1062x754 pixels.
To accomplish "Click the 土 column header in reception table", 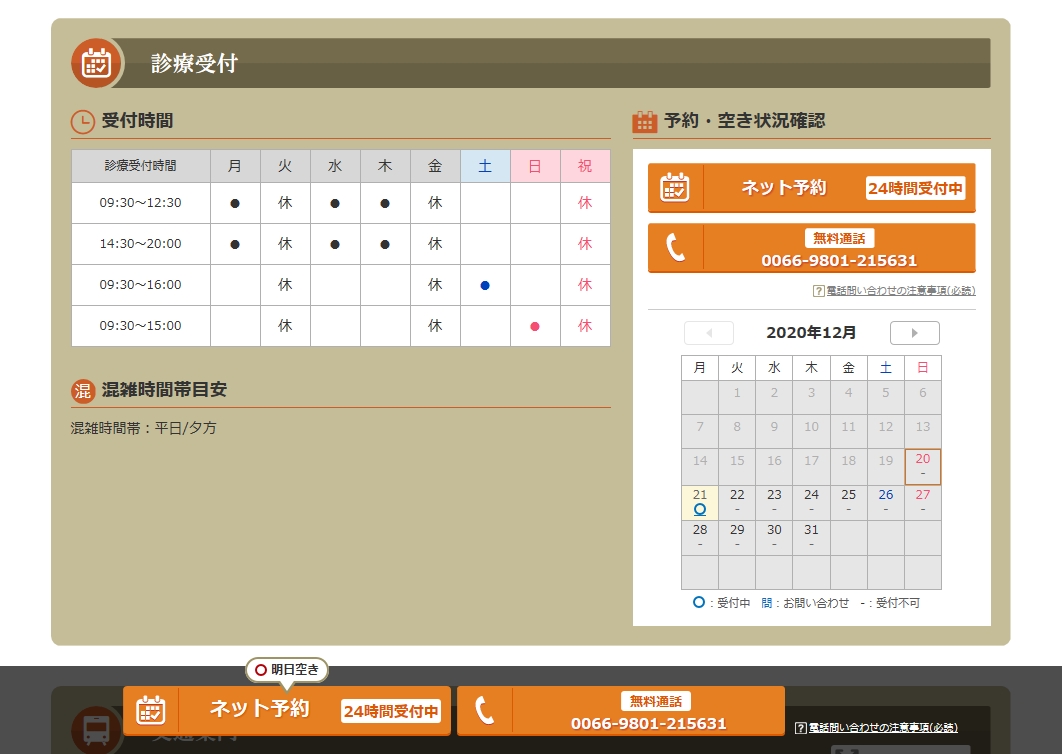I will click(x=485, y=166).
